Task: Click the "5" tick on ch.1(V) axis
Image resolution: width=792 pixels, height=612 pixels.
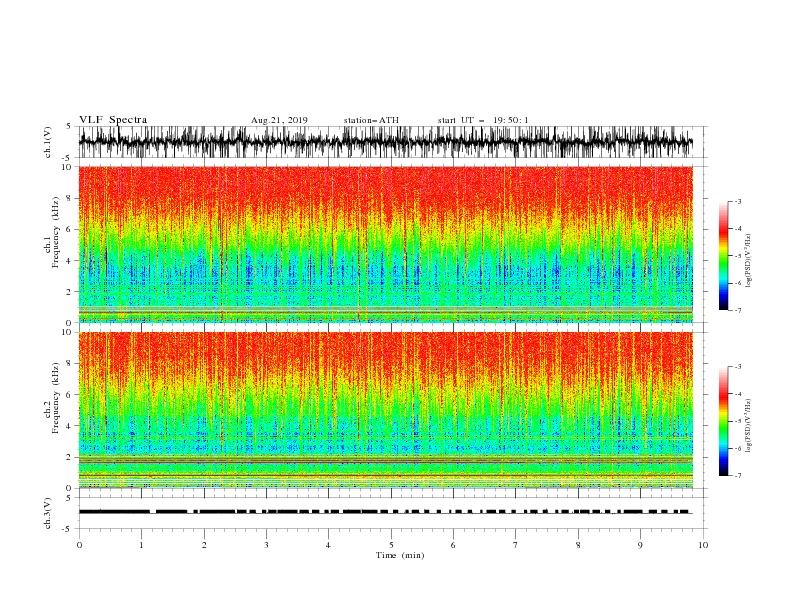Action: tap(69, 126)
